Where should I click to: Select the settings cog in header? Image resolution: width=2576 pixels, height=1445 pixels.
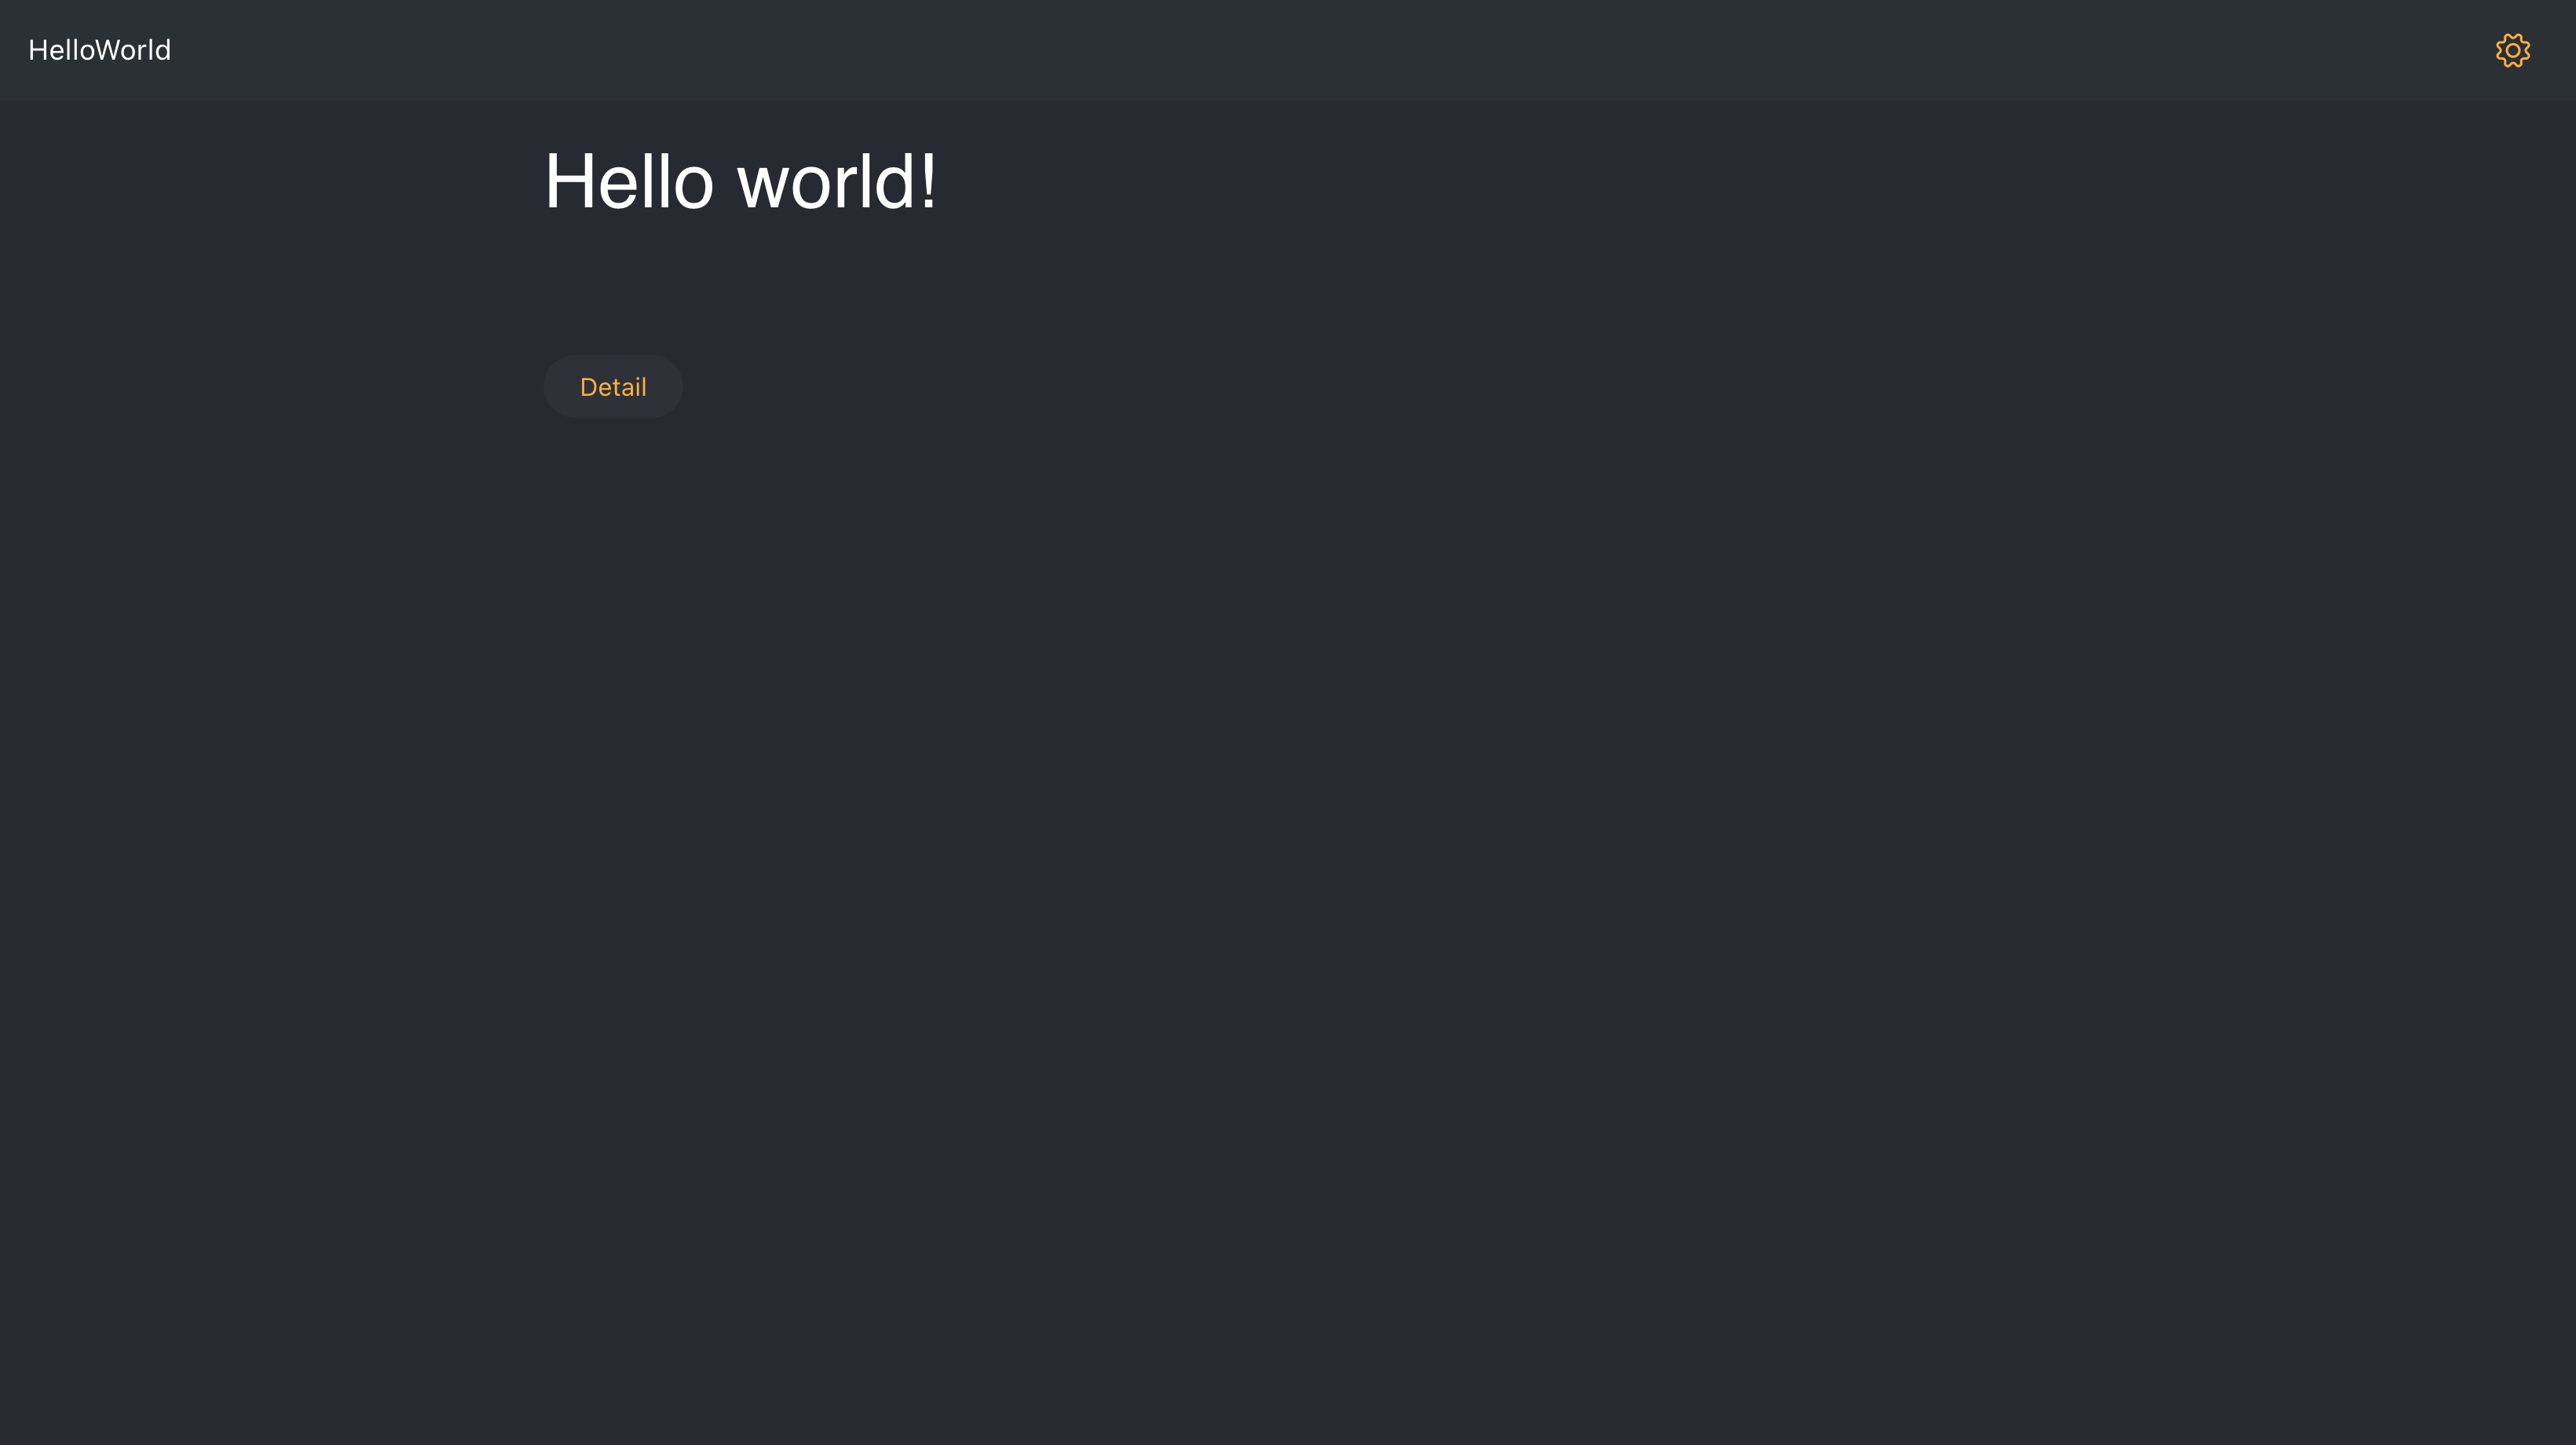coord(2512,50)
